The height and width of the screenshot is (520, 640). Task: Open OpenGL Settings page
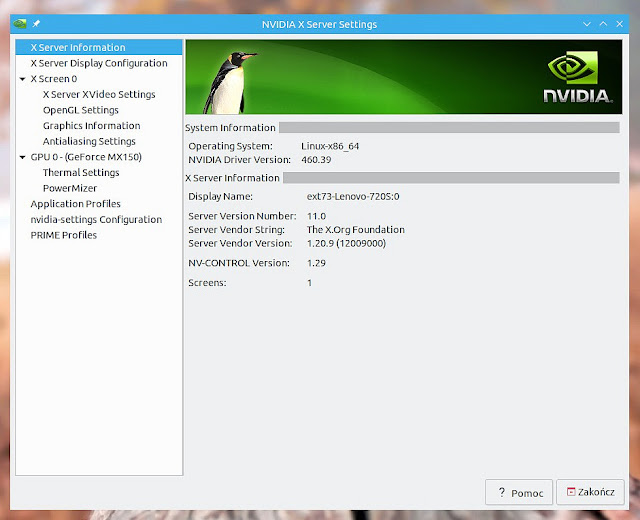81,110
